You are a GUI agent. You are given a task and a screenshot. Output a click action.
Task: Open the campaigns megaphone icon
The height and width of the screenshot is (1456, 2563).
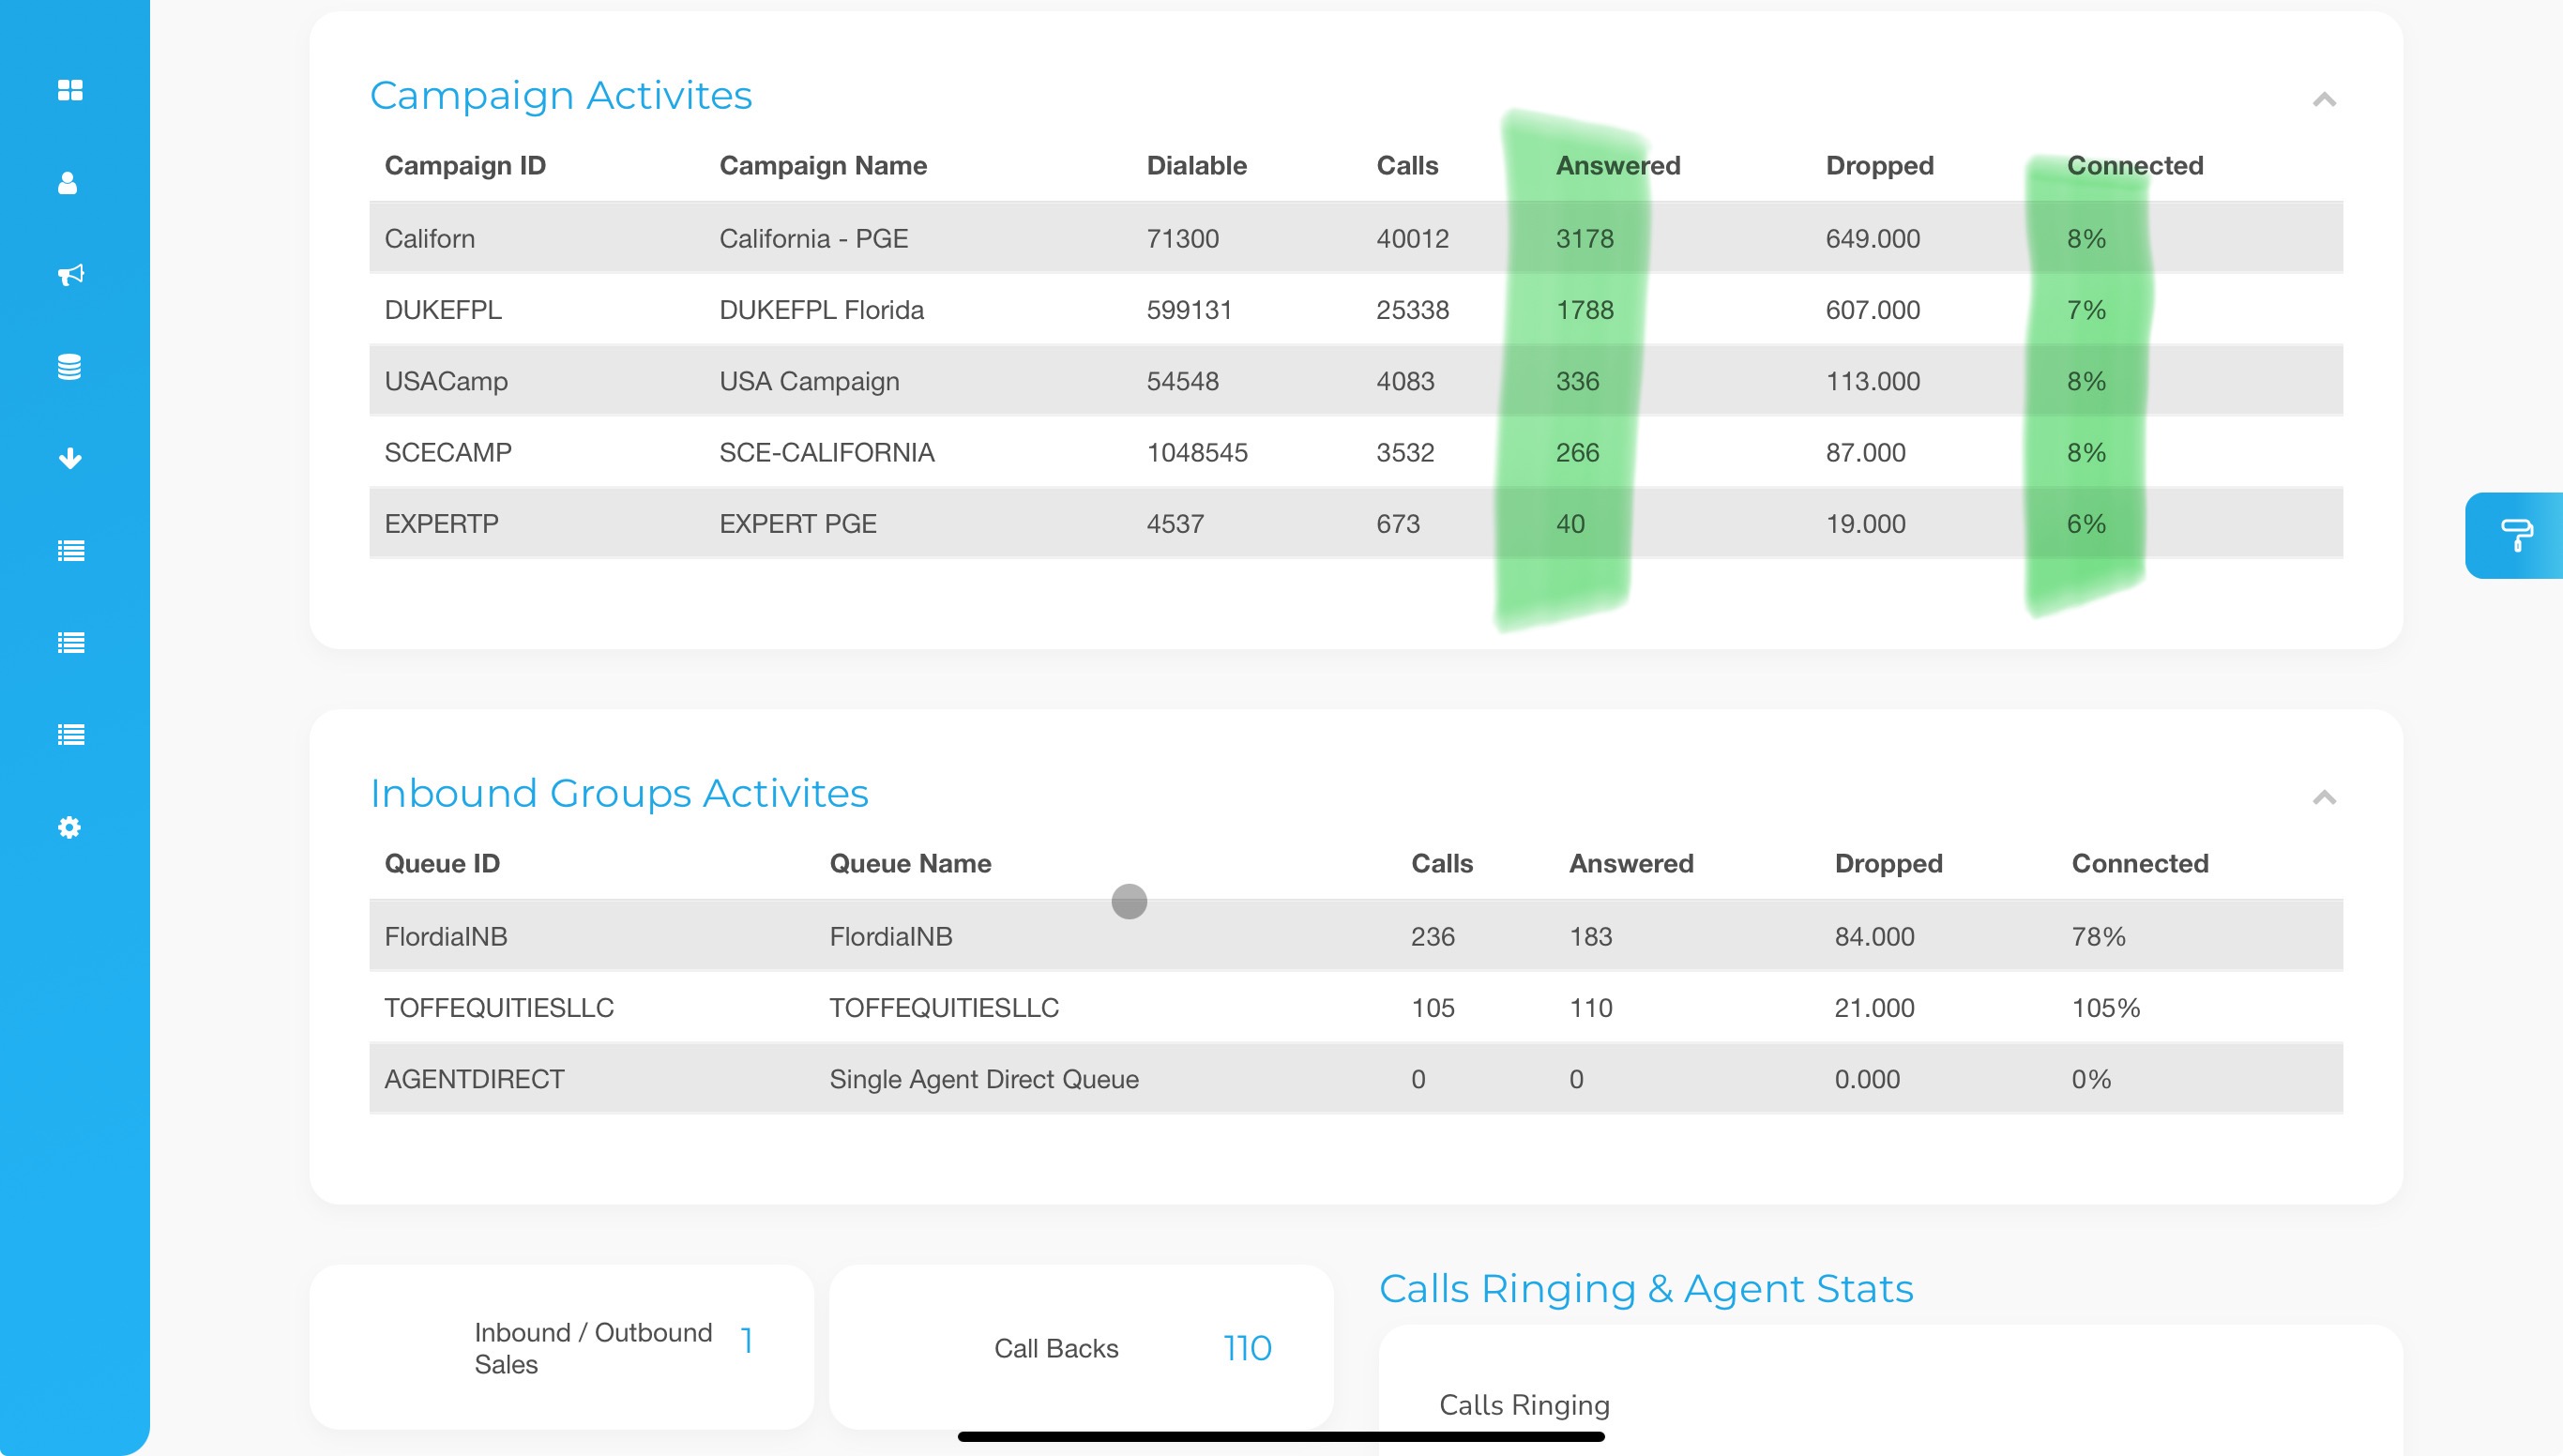(x=70, y=274)
